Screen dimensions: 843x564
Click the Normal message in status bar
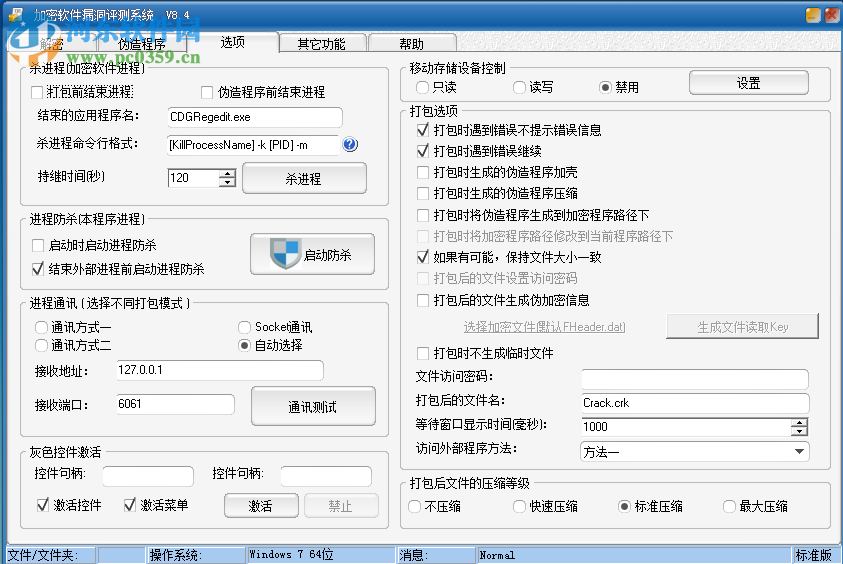tap(634, 555)
